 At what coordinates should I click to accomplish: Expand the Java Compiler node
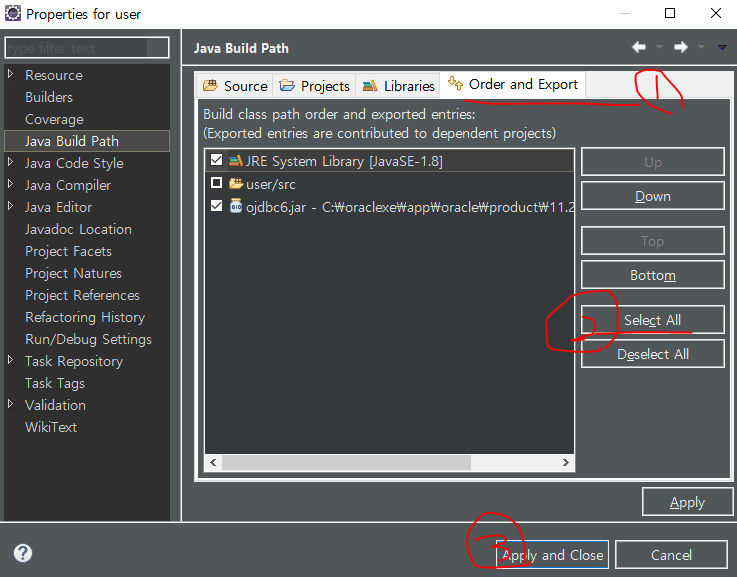pos(11,184)
